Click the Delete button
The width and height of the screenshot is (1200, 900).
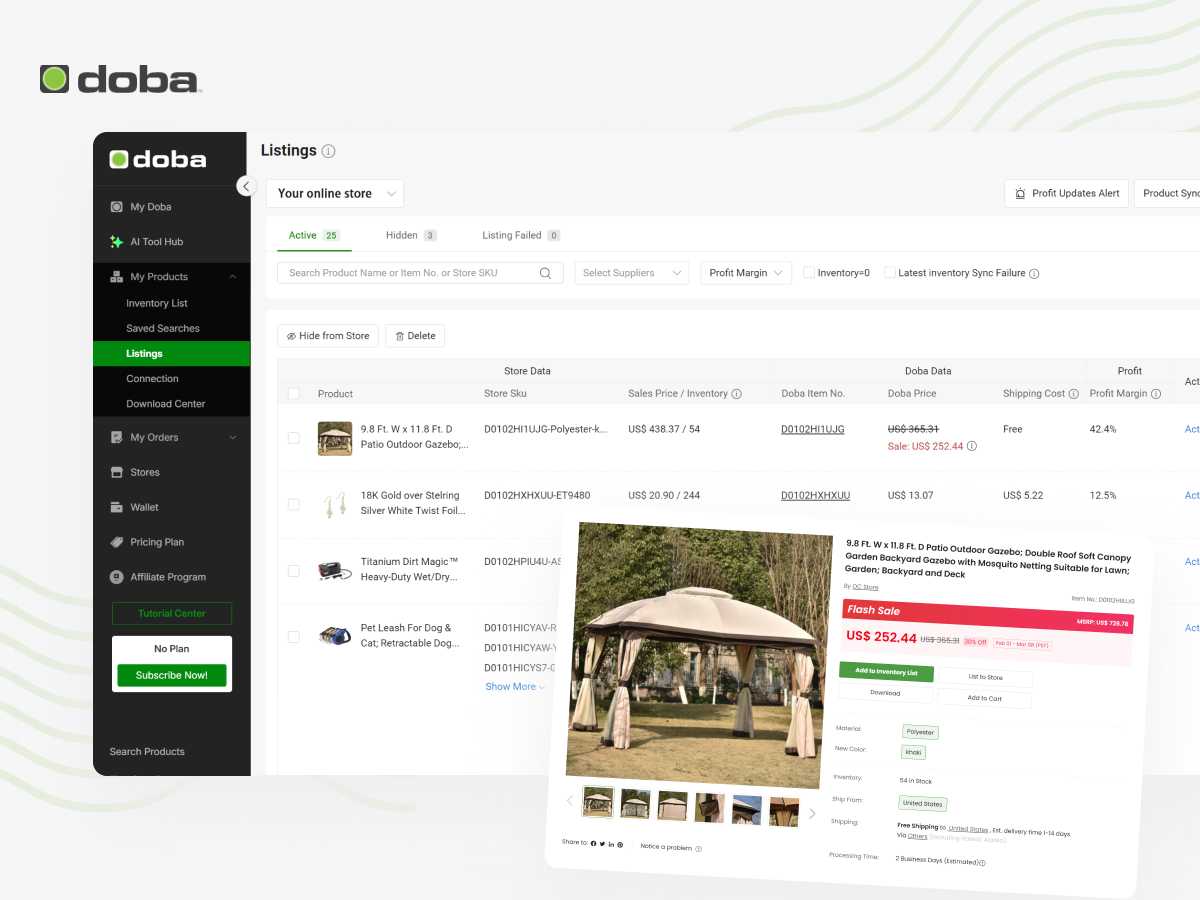click(415, 336)
